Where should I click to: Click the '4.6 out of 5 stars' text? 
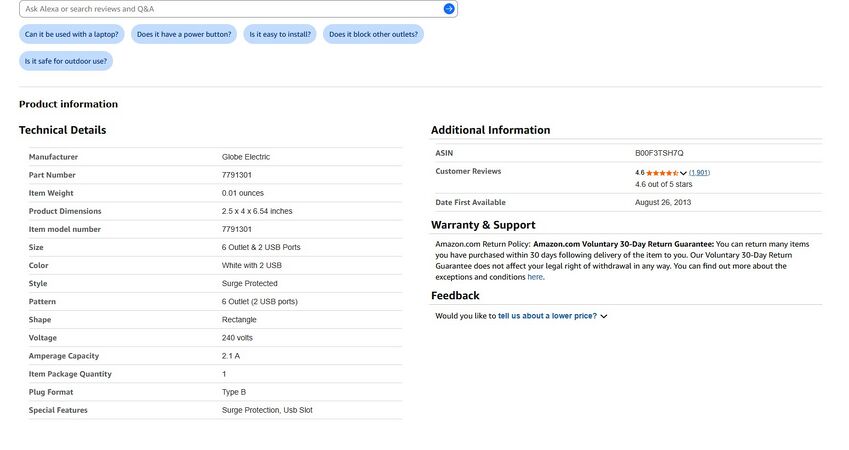pyautogui.click(x=663, y=185)
